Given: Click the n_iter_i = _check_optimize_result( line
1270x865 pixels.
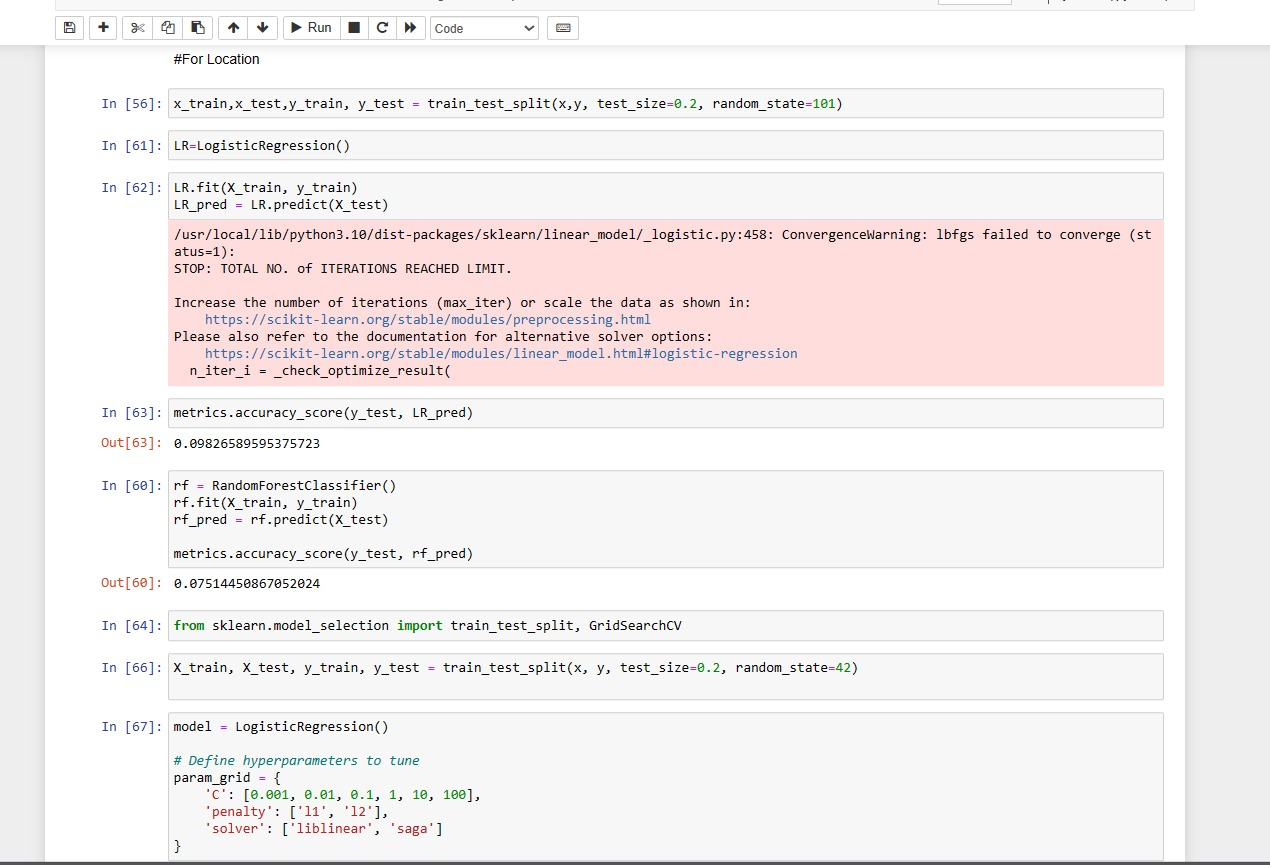Looking at the screenshot, I should click(320, 371).
